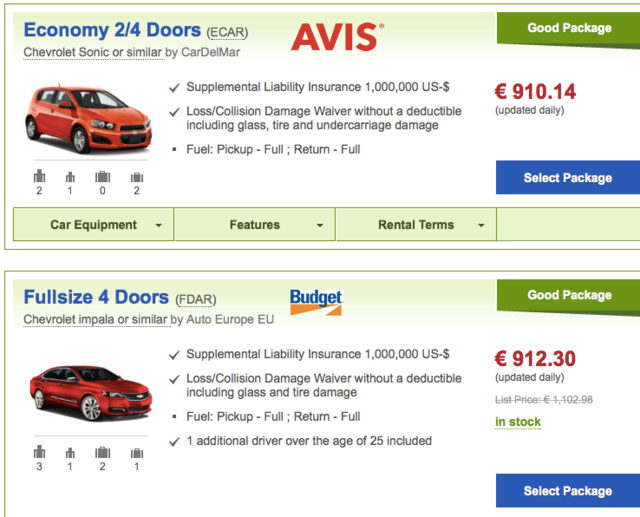This screenshot has width=640, height=517.
Task: Open the "Chevrolet impala or similar" link
Action: click(x=95, y=320)
